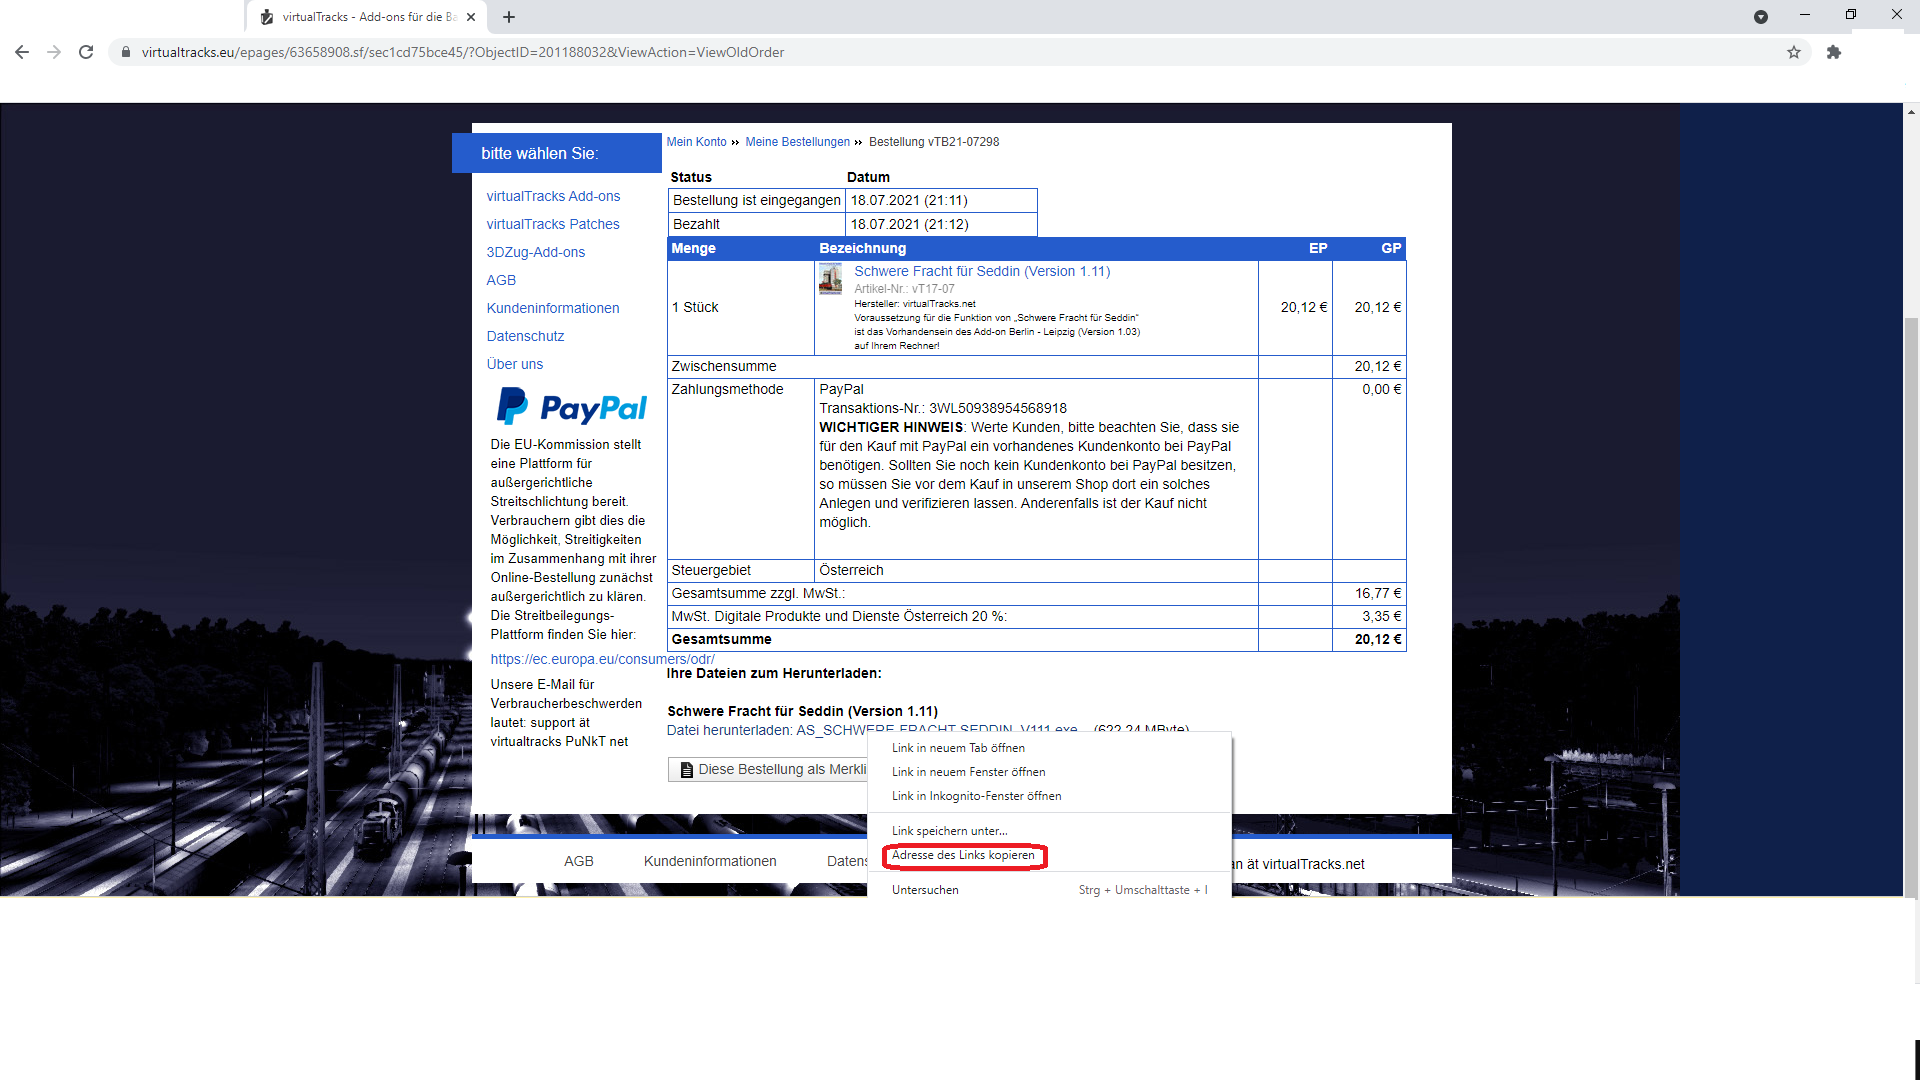Click the page vertical scrollbar
The image size is (1920, 1080).
1911,600
